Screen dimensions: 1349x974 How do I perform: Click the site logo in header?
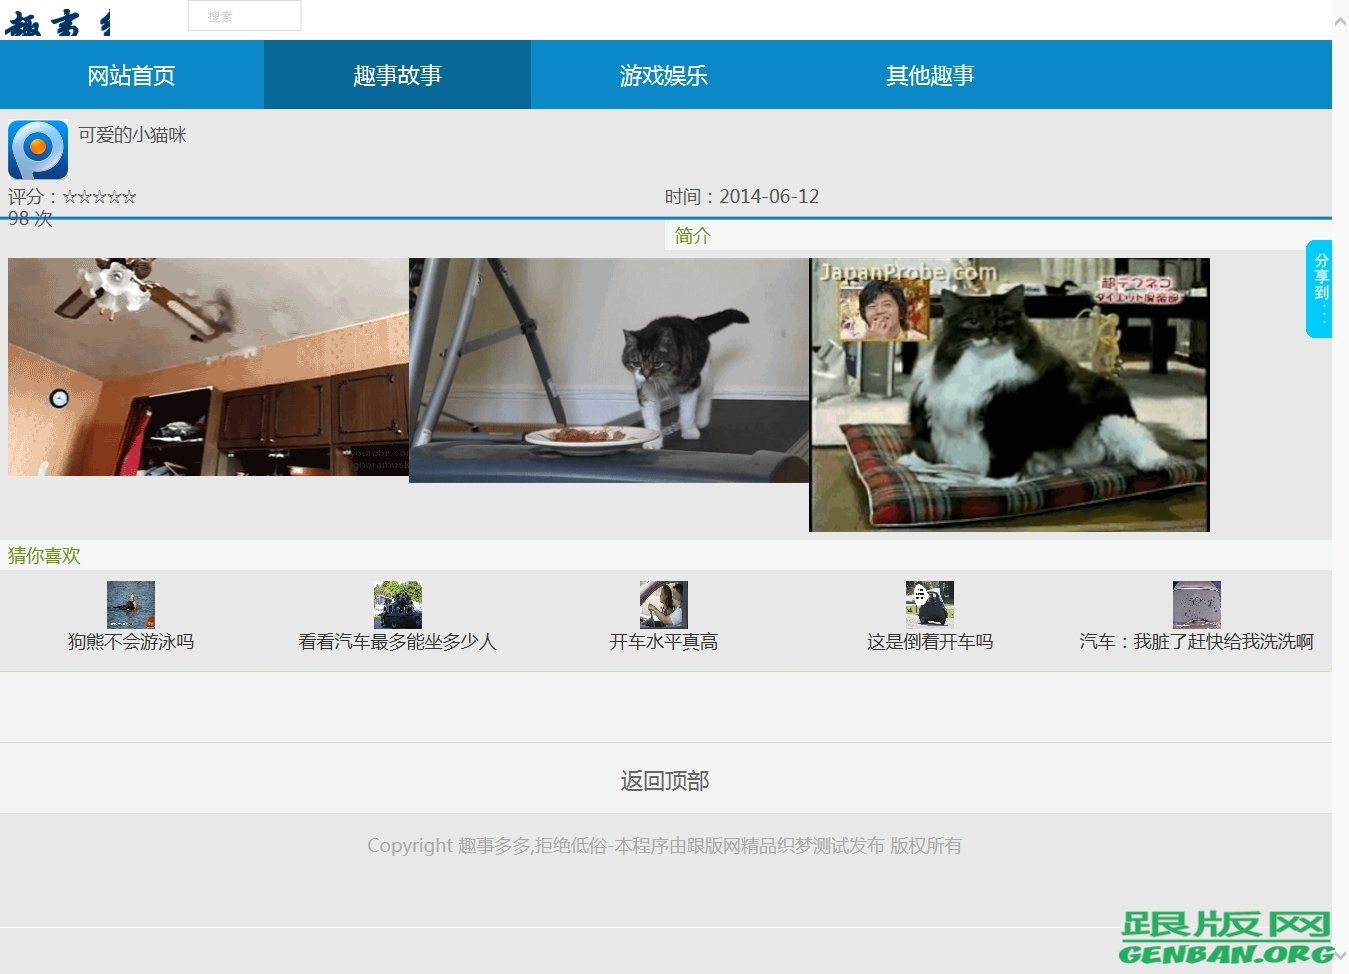point(58,24)
